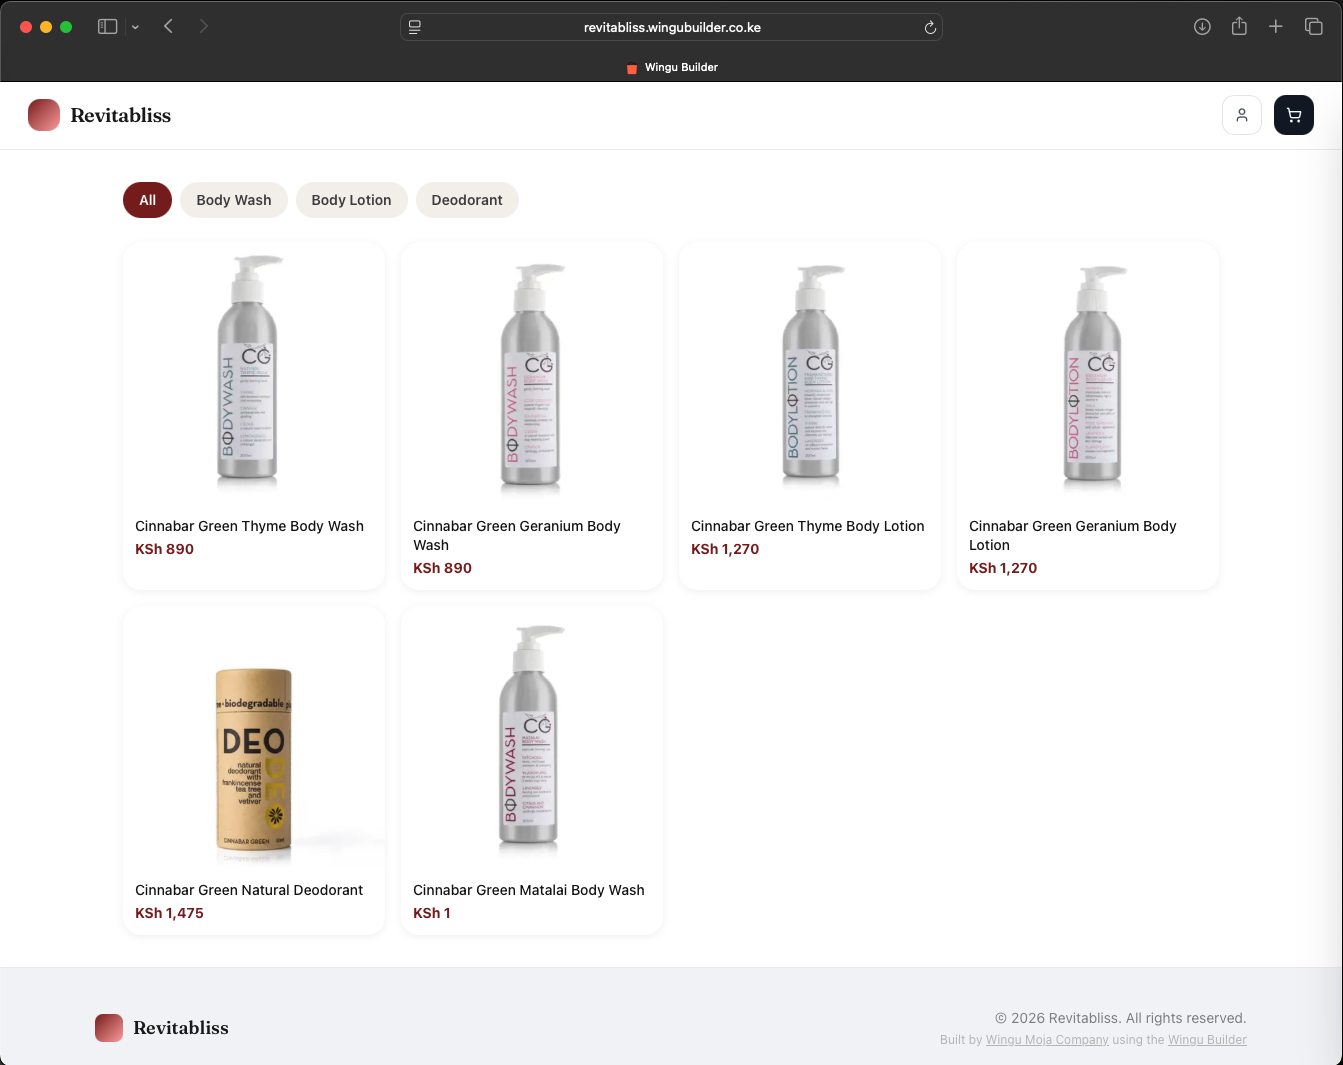Click Cinnabar Green Thyme Body Lotion title

[808, 526]
